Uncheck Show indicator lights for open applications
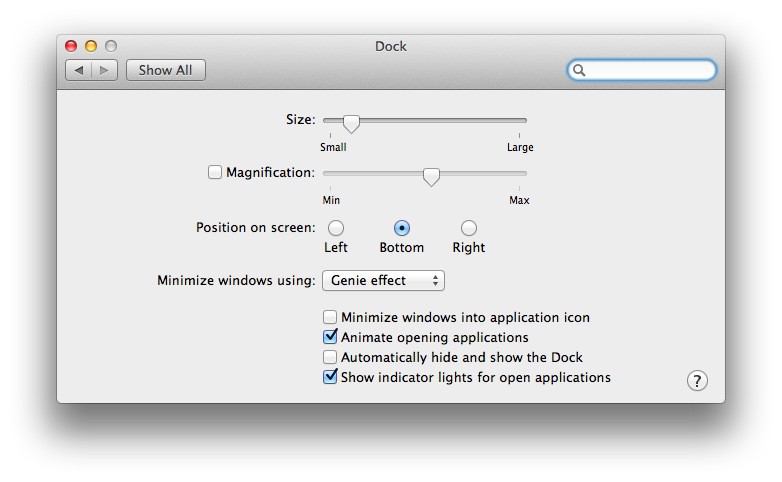The image size is (782, 482). pos(330,377)
